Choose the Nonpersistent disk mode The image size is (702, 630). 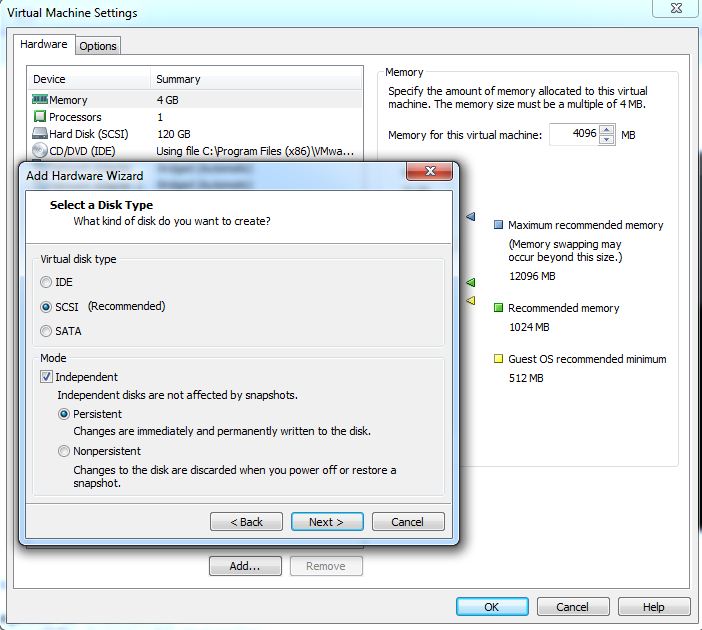[64, 452]
